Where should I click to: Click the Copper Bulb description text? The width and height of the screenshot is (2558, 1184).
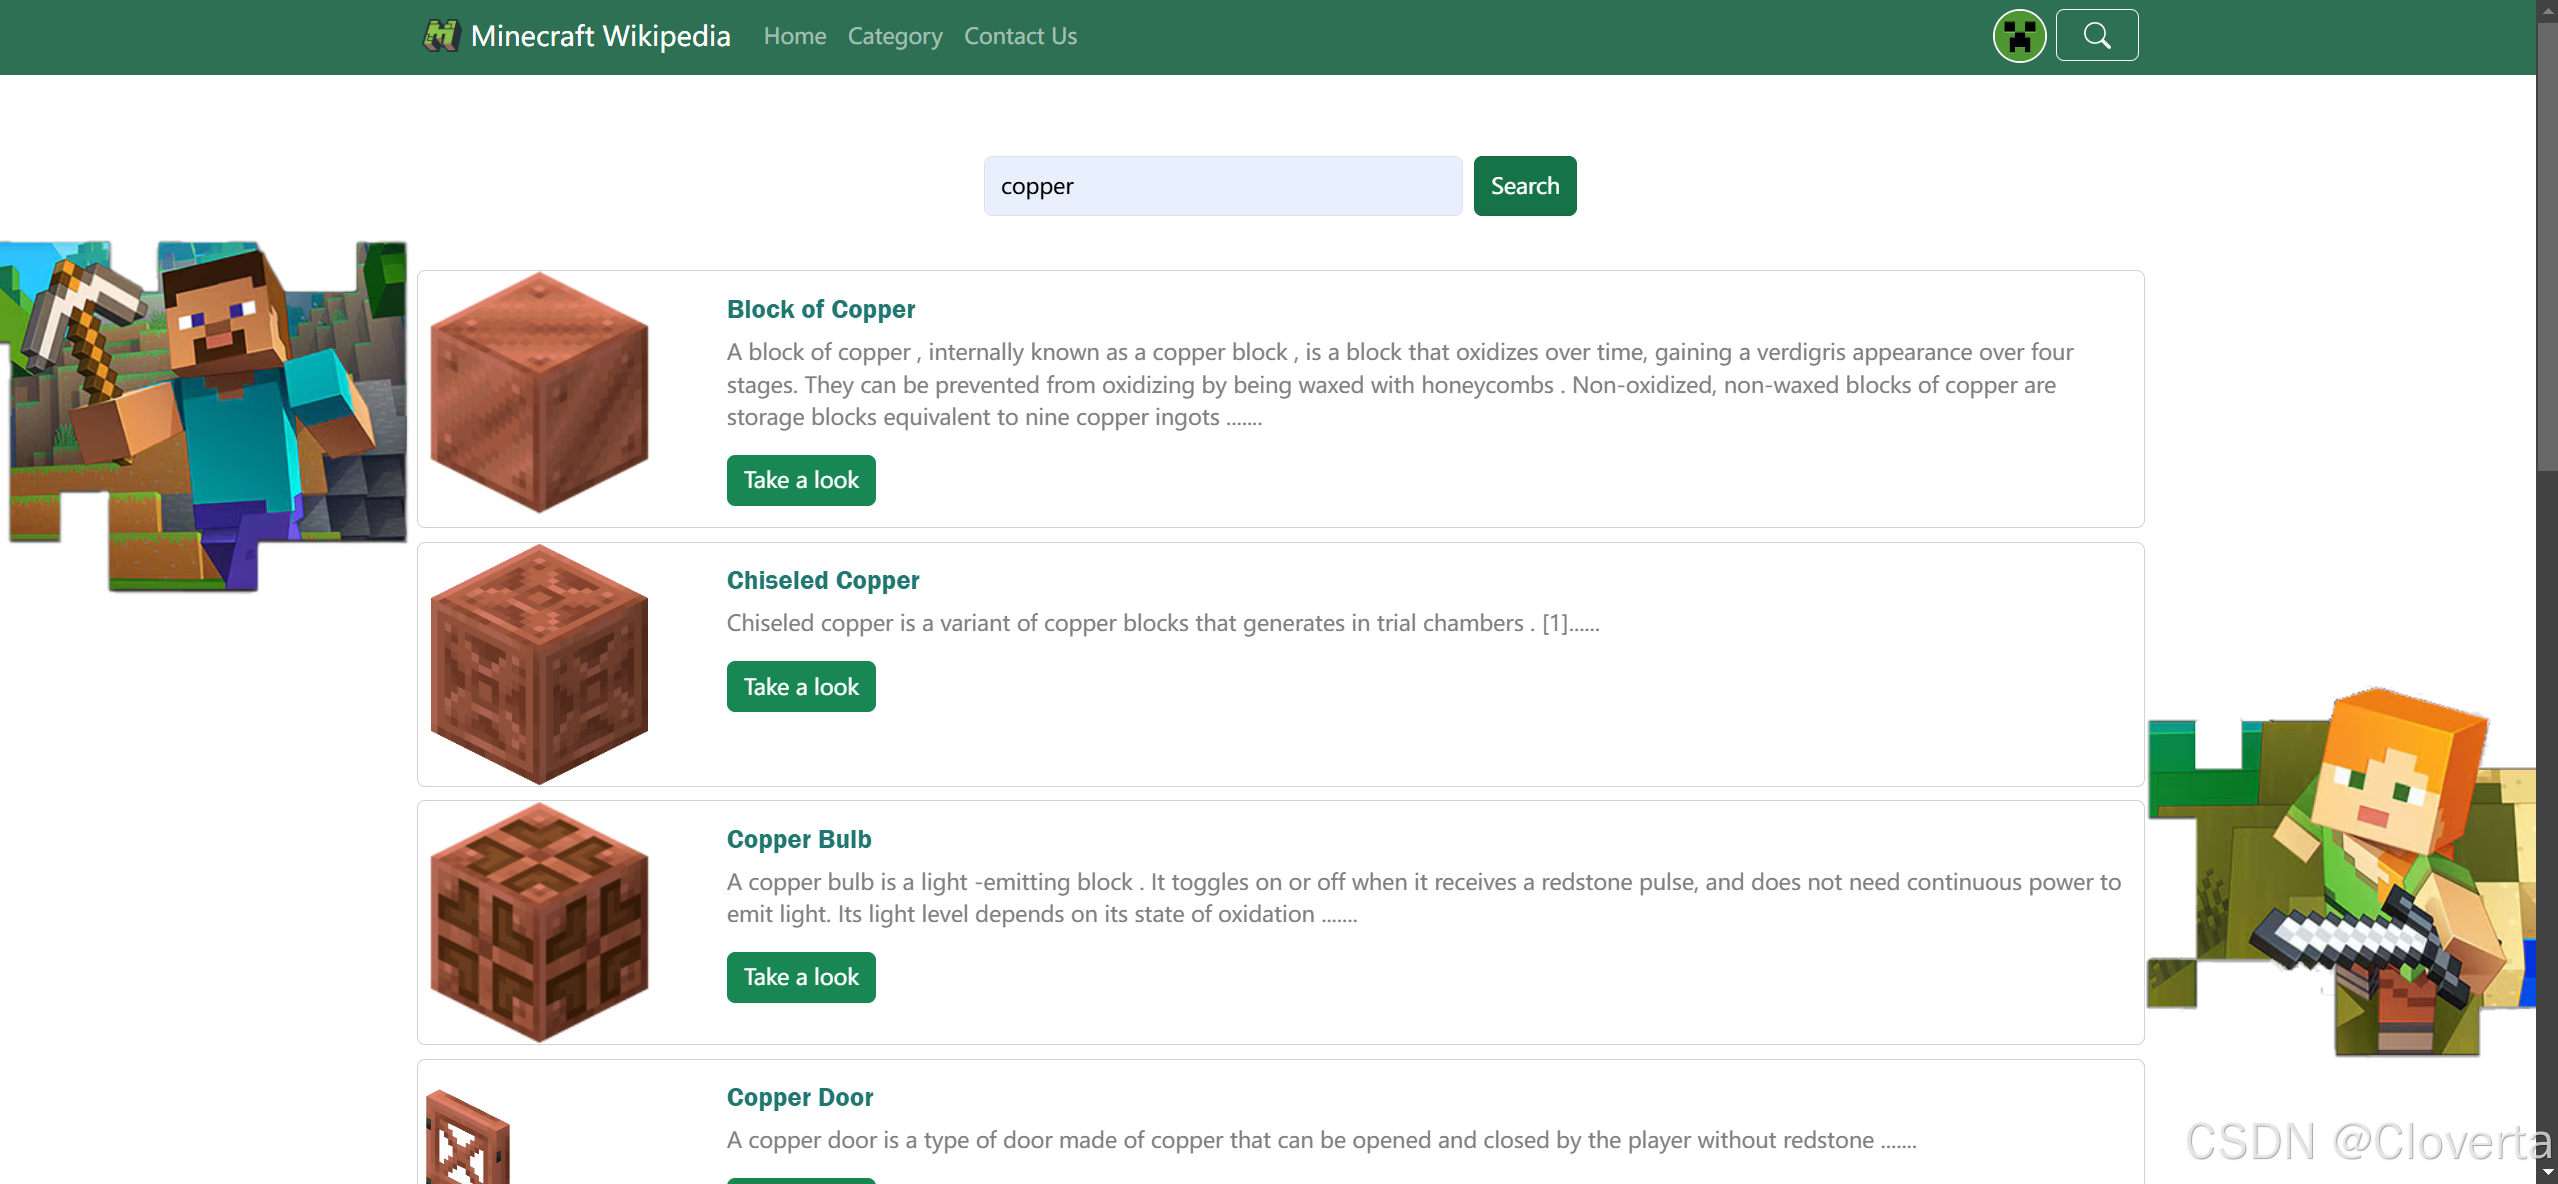click(1424, 898)
